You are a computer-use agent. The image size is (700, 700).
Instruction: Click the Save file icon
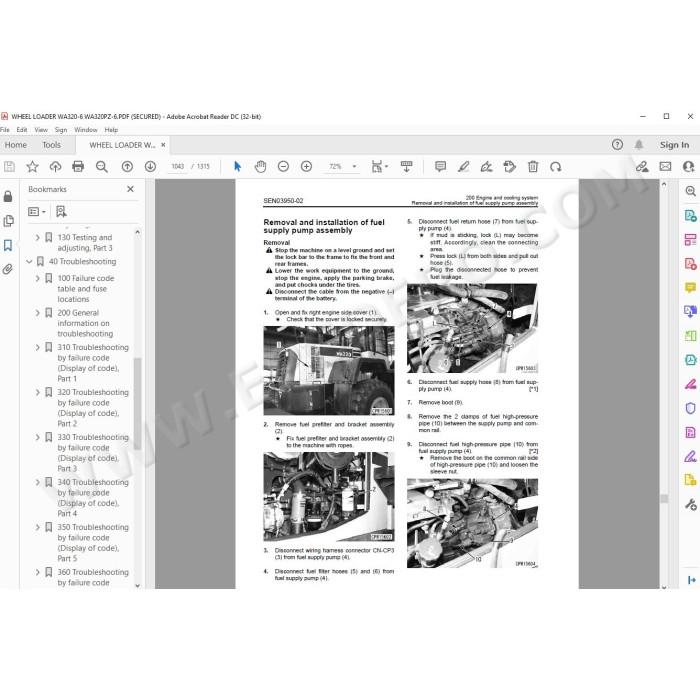coord(9,167)
